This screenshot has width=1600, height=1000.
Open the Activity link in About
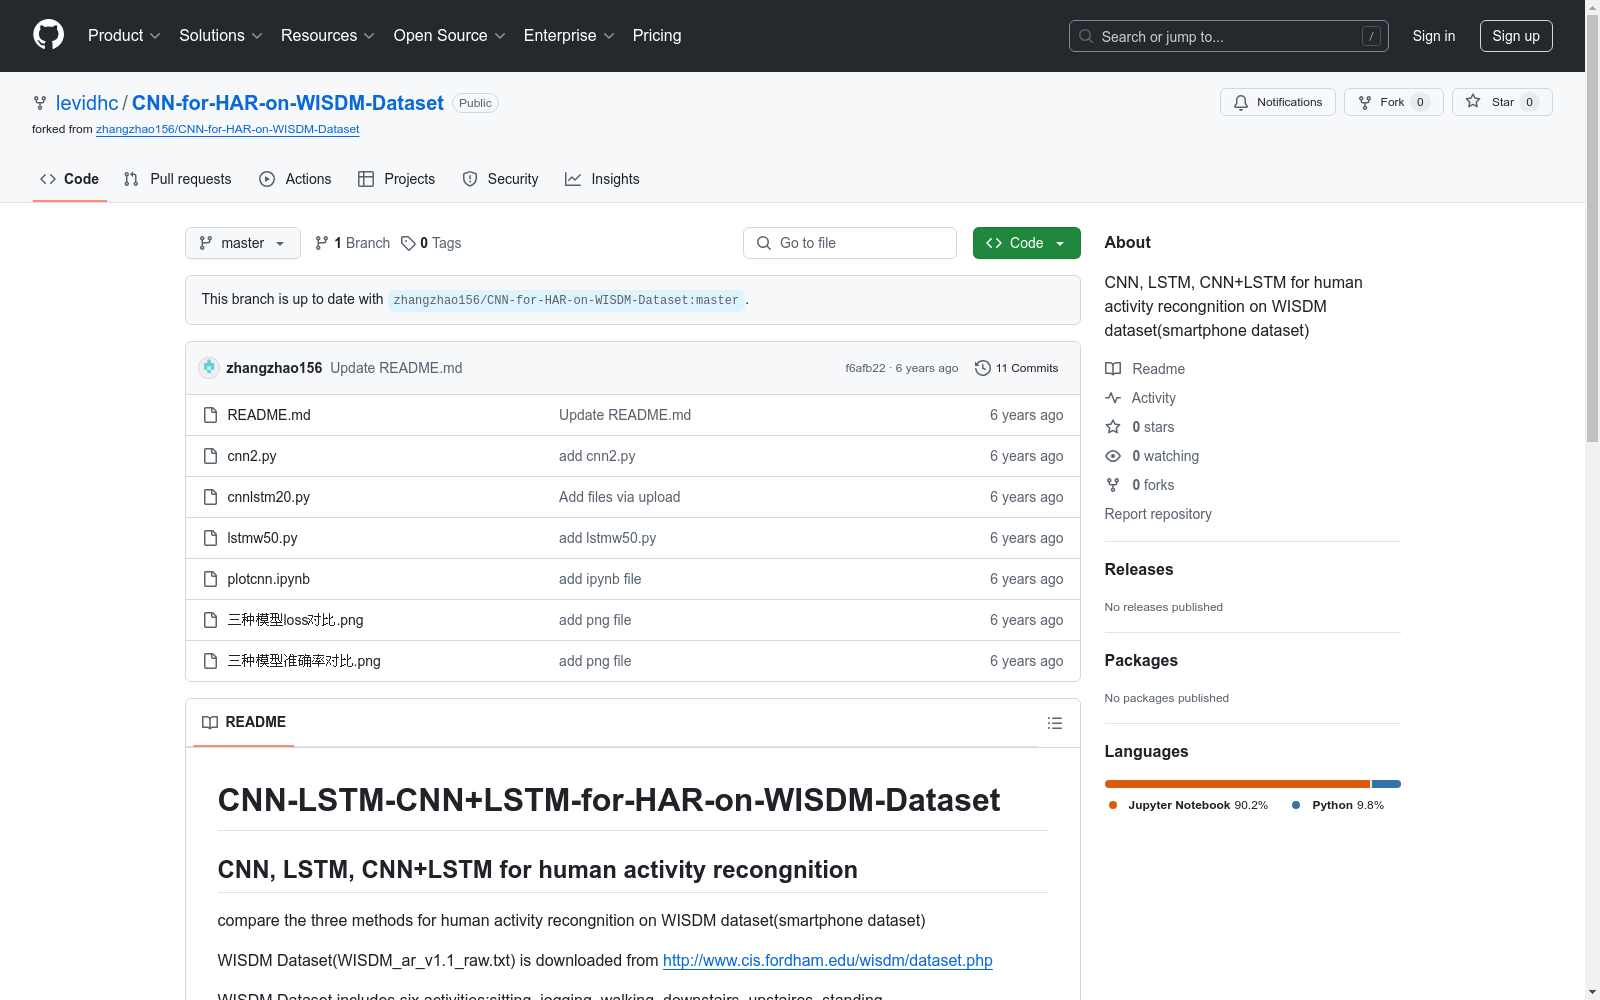point(1140,398)
